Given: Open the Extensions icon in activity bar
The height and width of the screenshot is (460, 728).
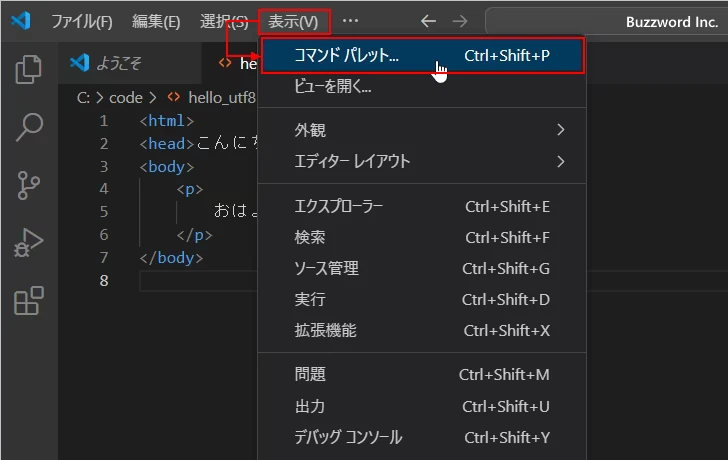Looking at the screenshot, I should (x=29, y=300).
